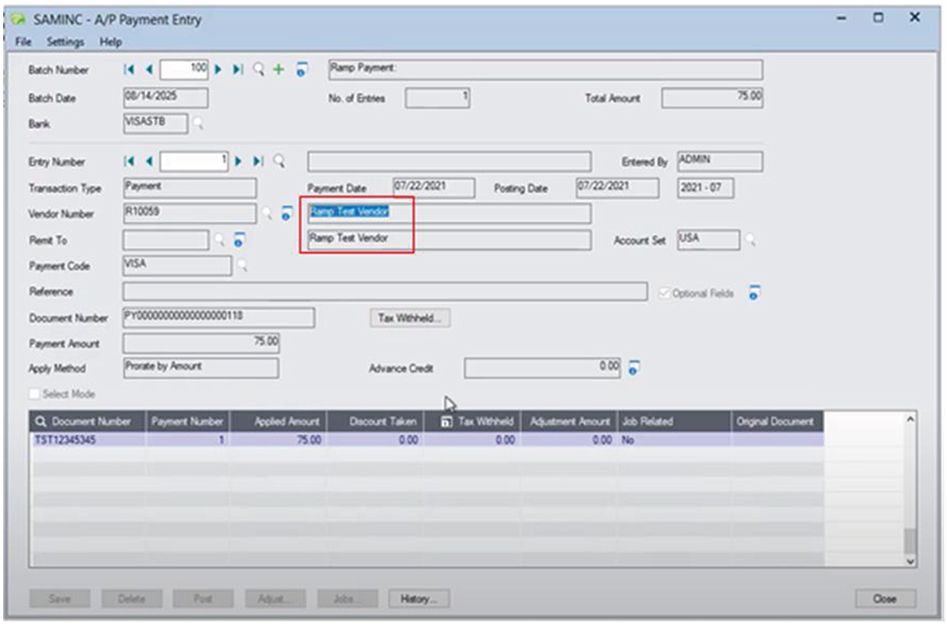
Task: Go to last batch number
Action: [x=238, y=69]
